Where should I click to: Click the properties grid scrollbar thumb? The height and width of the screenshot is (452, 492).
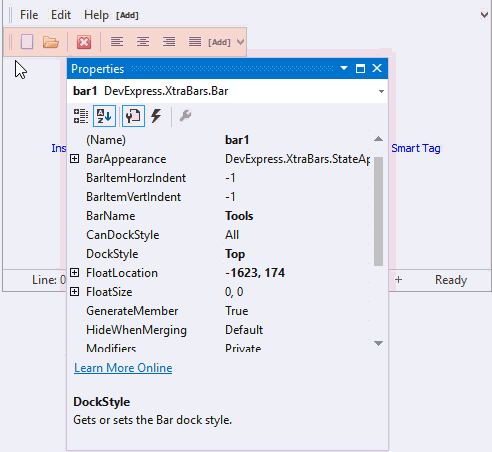point(378,211)
